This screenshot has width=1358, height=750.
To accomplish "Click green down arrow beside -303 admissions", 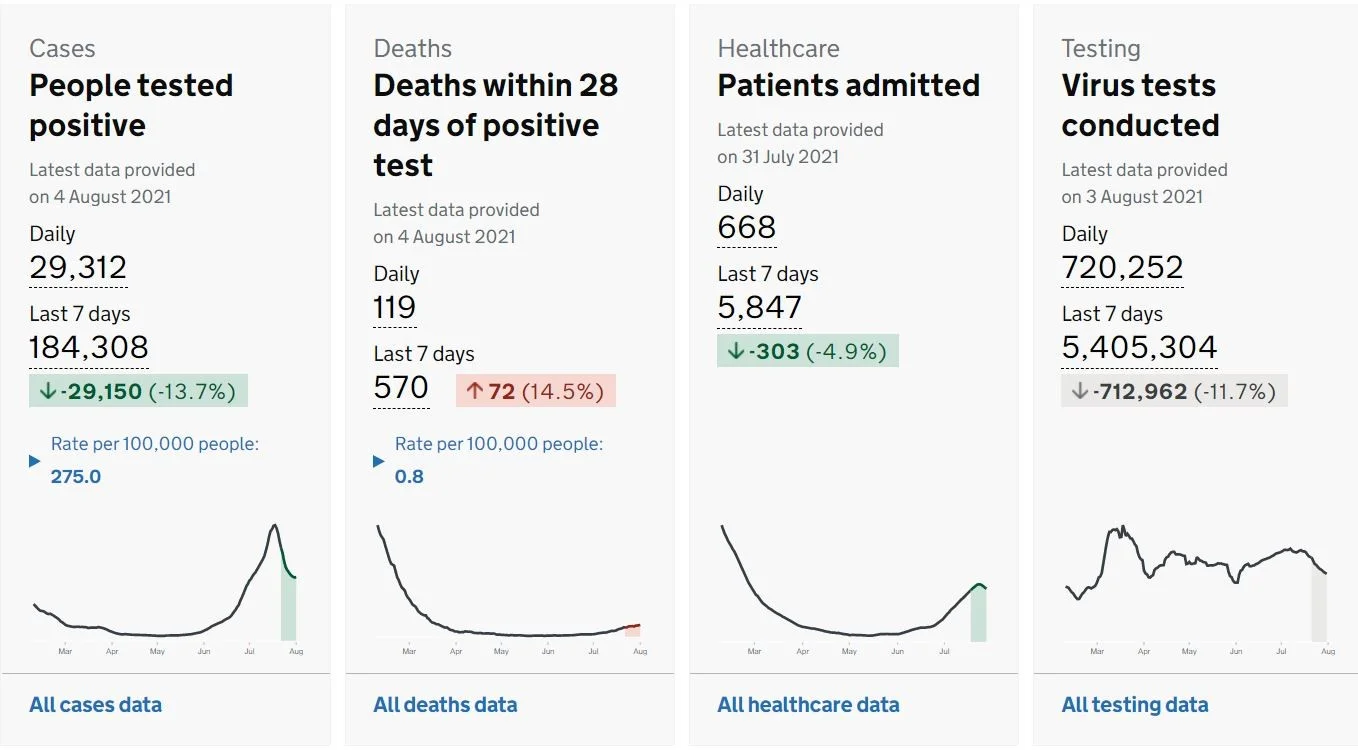I will (x=735, y=351).
